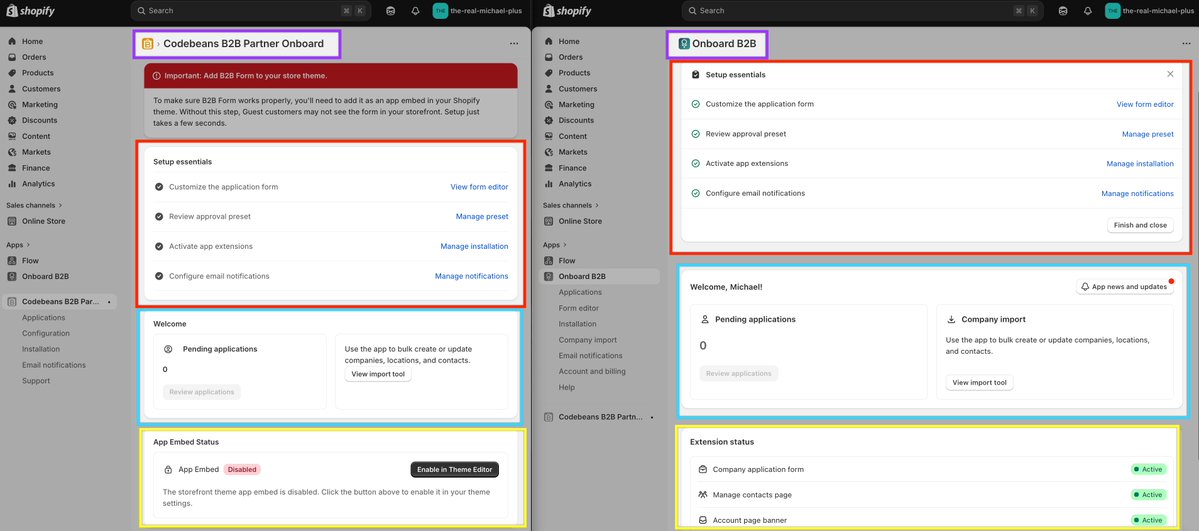Expand Apps section in left window sidebar
The image size is (1199, 531).
point(18,245)
